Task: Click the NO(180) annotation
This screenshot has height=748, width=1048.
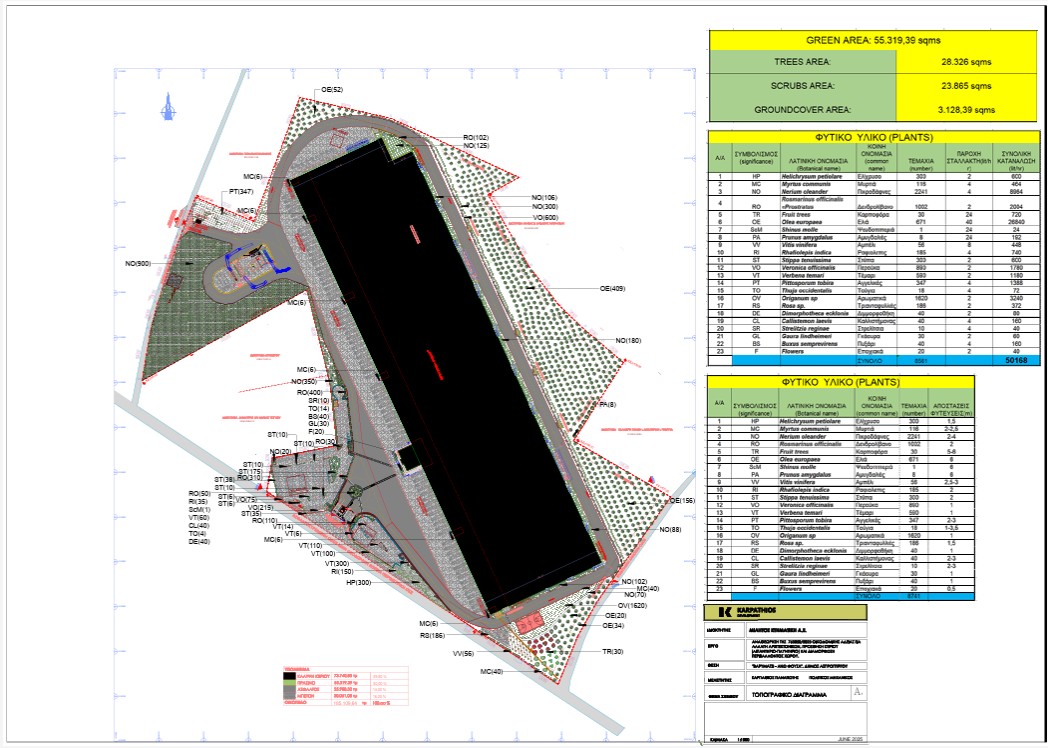Action: click(x=628, y=342)
